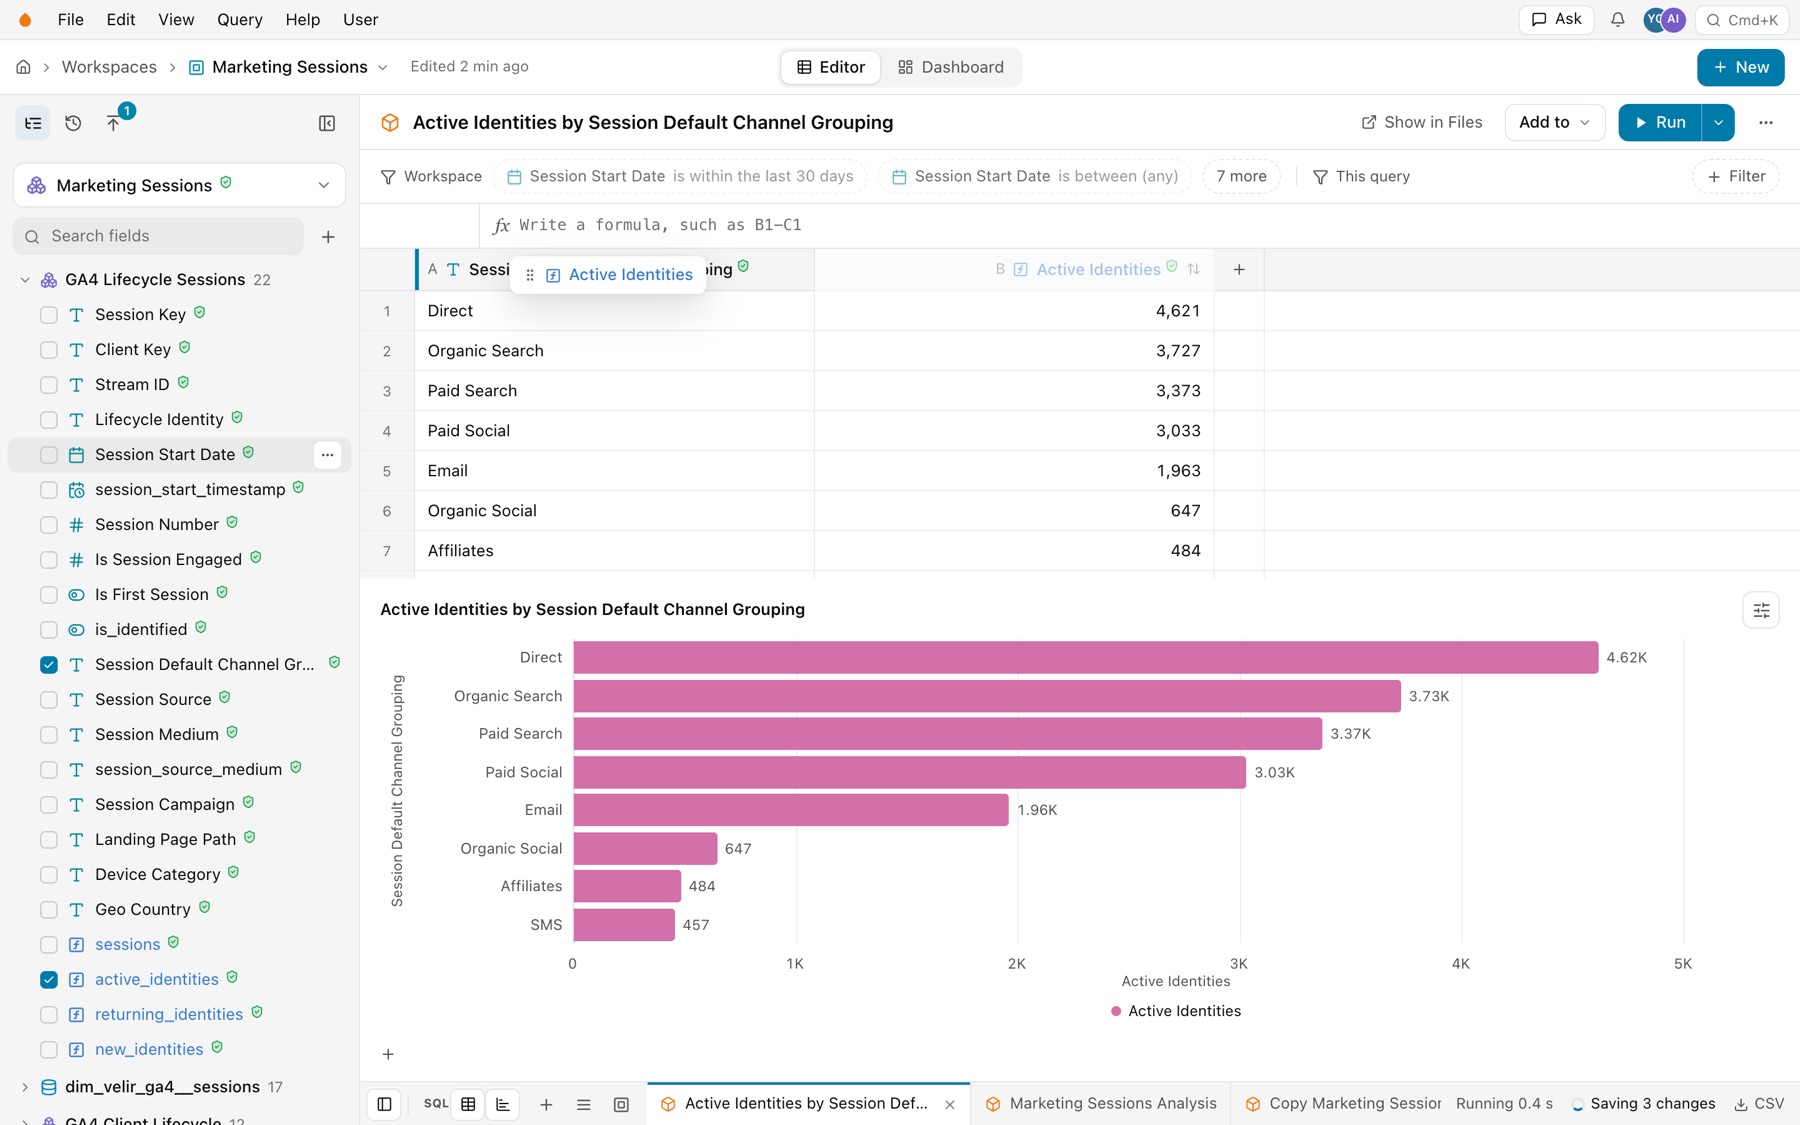
Task: Open the Query menu
Action: point(240,20)
